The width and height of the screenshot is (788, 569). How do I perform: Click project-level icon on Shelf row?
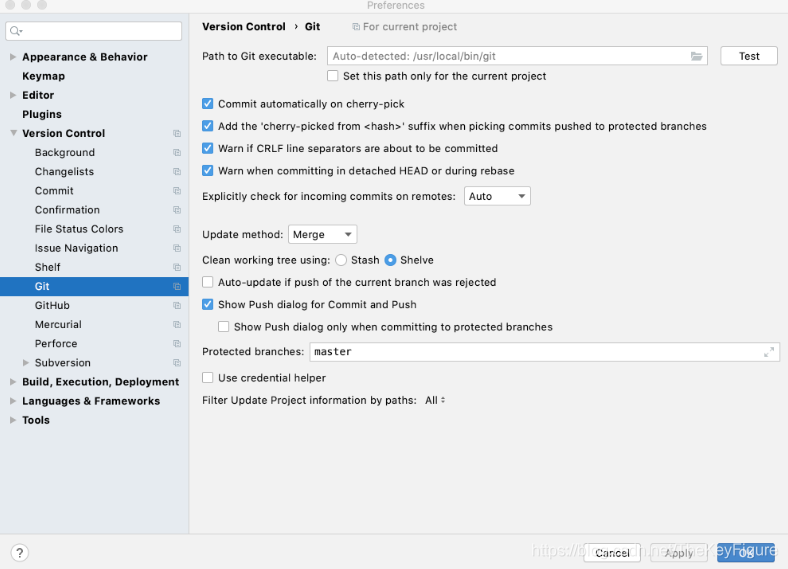(177, 267)
